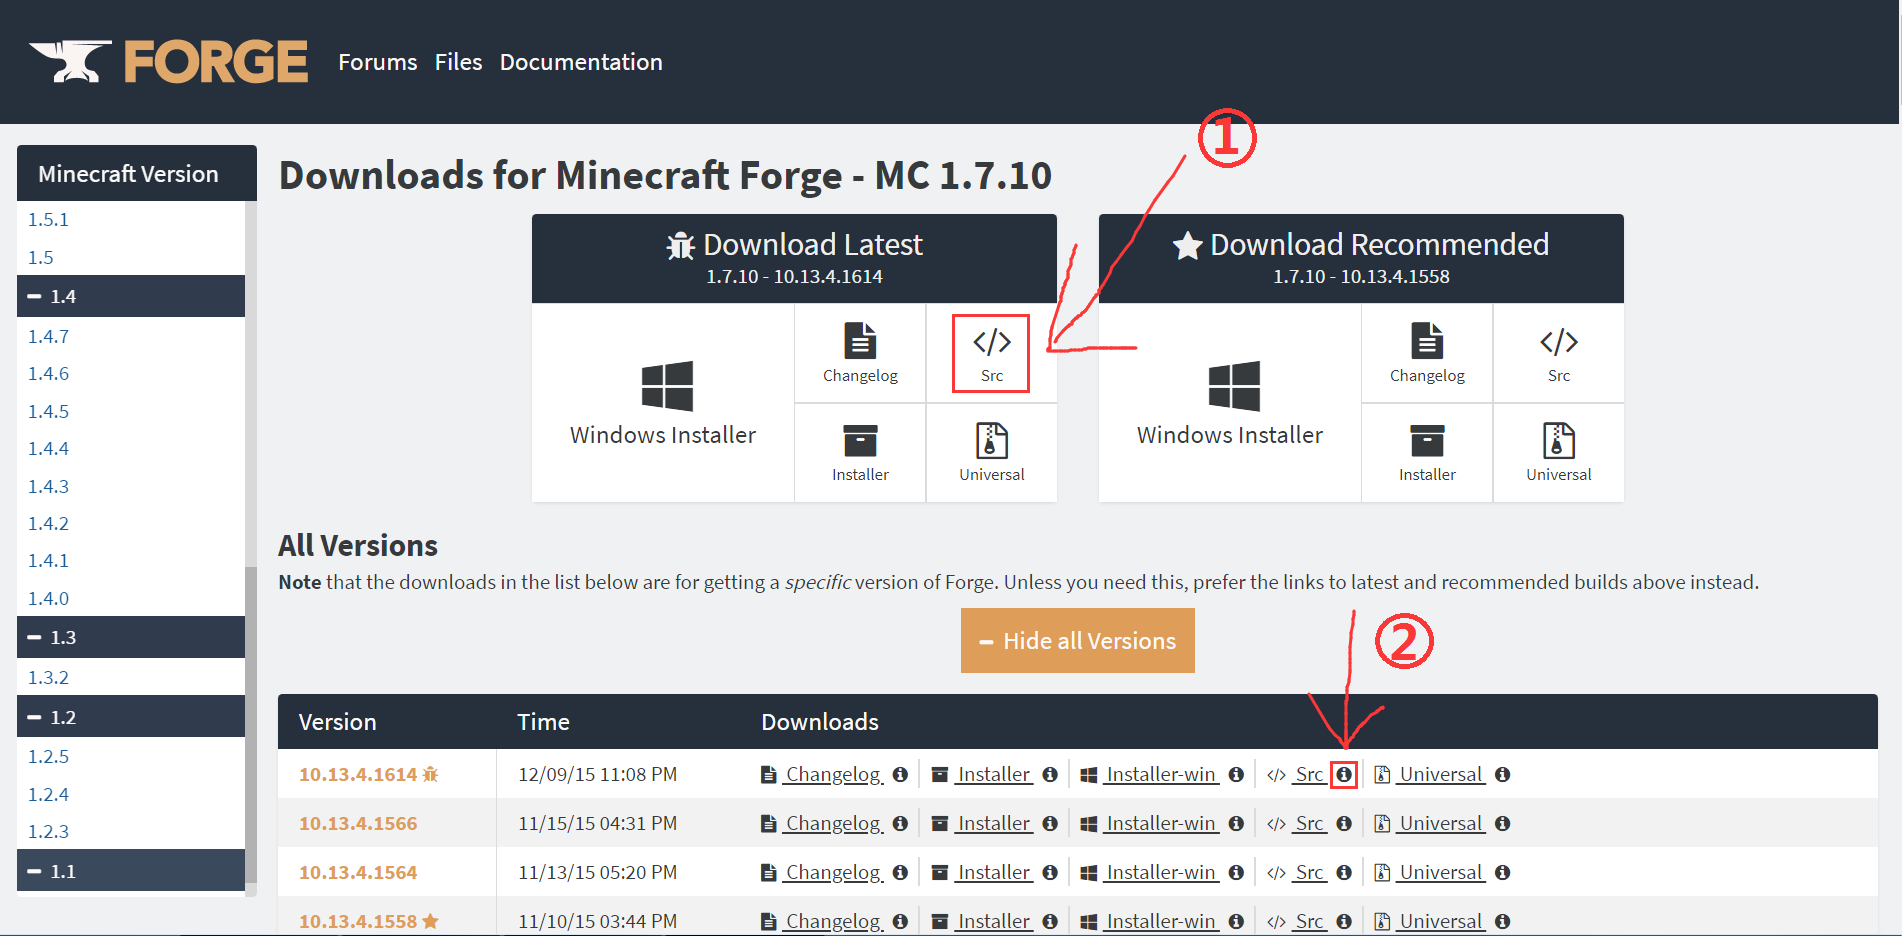Image resolution: width=1902 pixels, height=936 pixels.
Task: Click info icon beside Changelog for 10.13.4.1566
Action: (900, 823)
